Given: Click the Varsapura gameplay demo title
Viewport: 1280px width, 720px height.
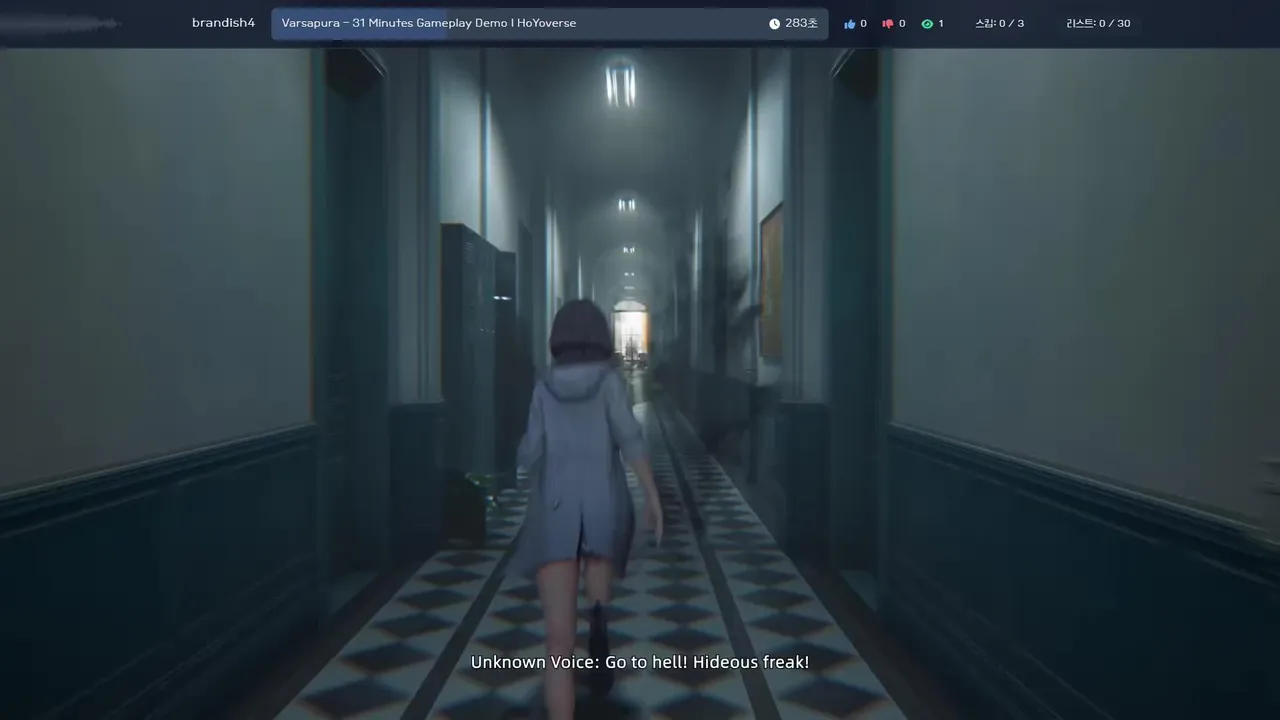Looking at the screenshot, I should click(429, 23).
